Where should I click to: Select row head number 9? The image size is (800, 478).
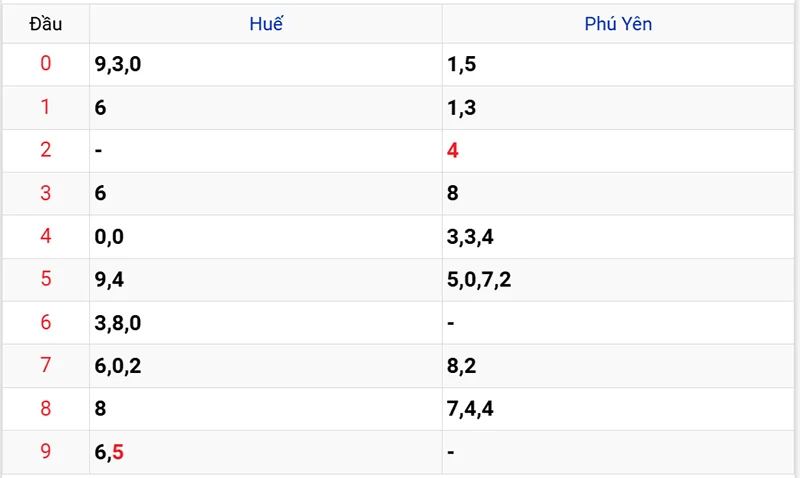[x=45, y=452]
